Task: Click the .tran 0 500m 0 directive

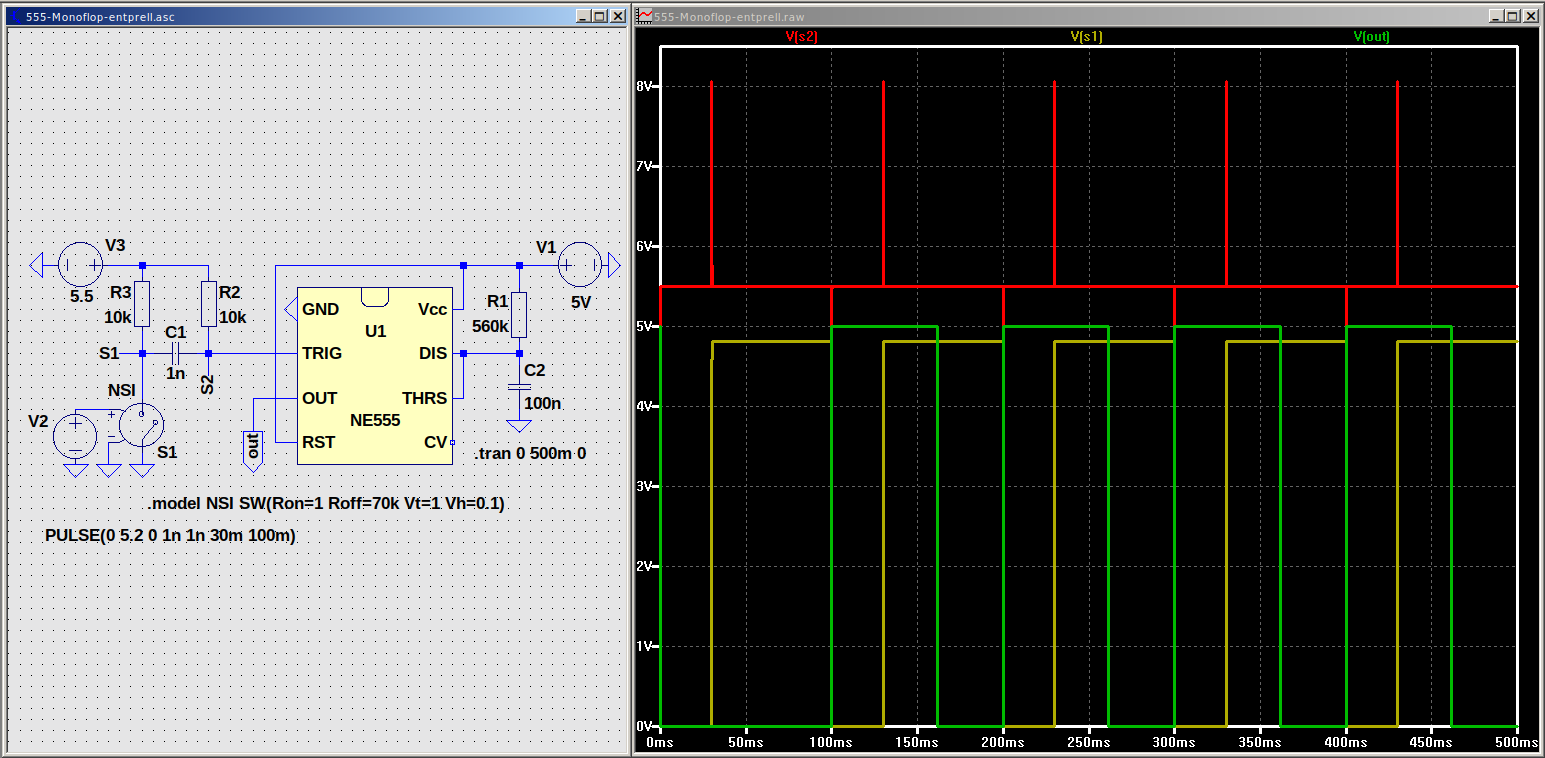Action: click(x=530, y=453)
